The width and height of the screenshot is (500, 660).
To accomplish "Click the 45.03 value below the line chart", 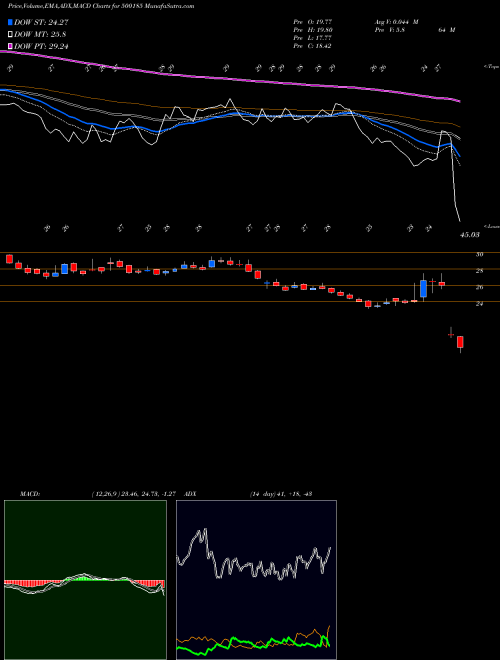I will pos(469,235).
